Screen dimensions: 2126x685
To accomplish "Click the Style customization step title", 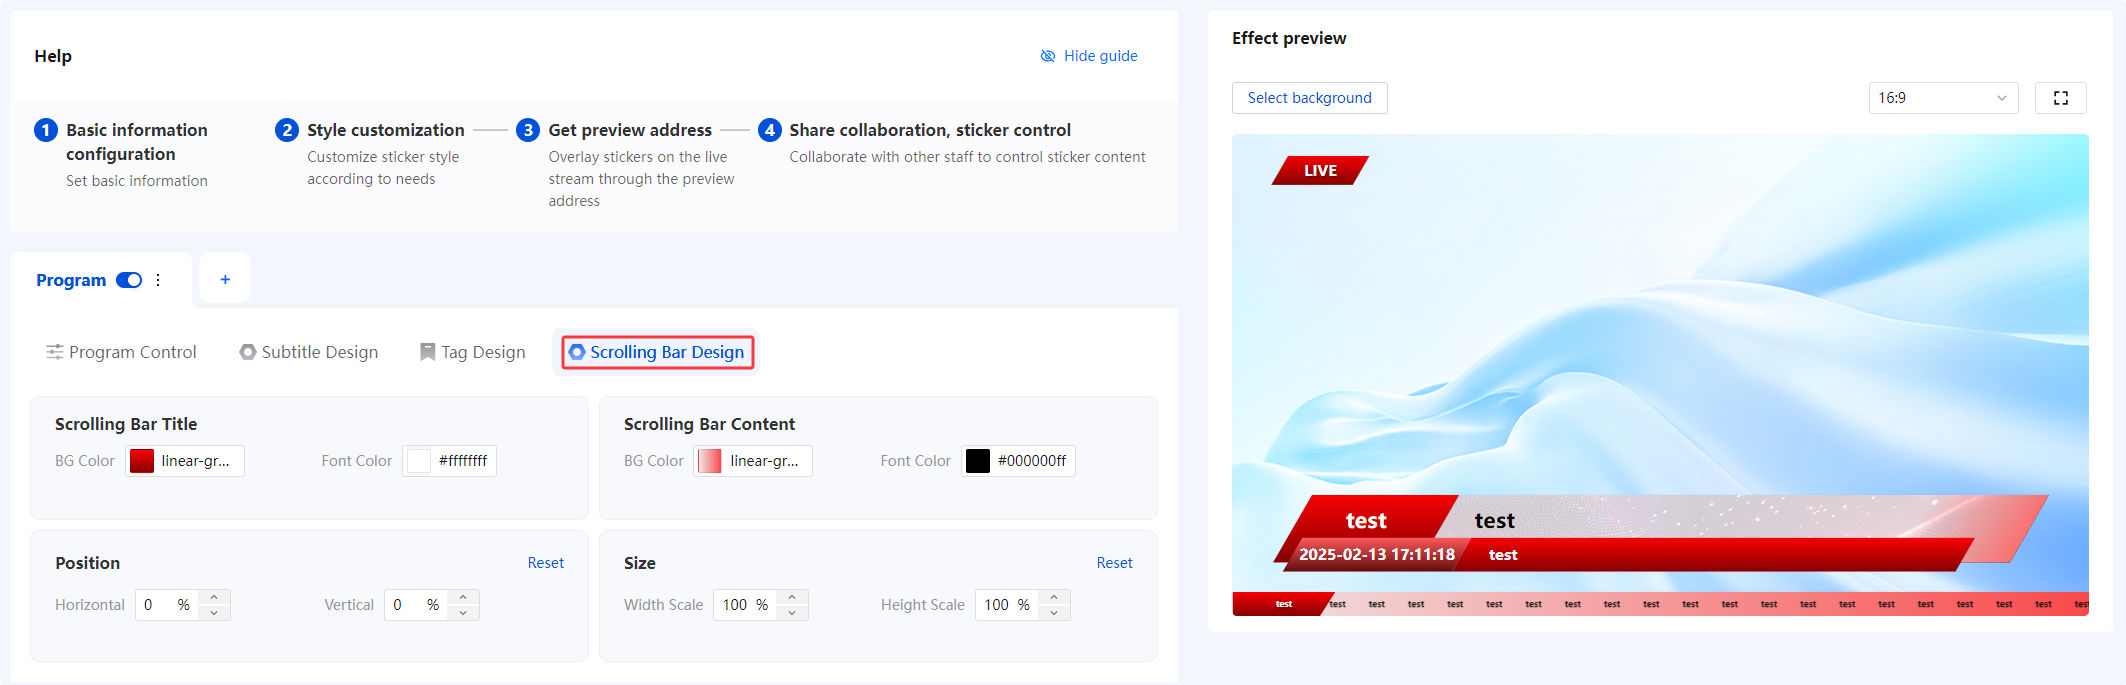I will coord(386,130).
